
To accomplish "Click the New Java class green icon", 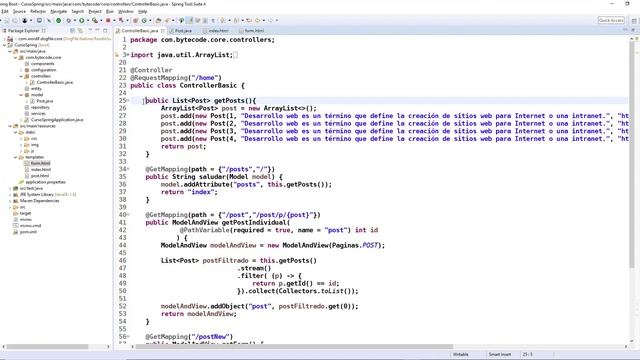I will coord(144,20).
